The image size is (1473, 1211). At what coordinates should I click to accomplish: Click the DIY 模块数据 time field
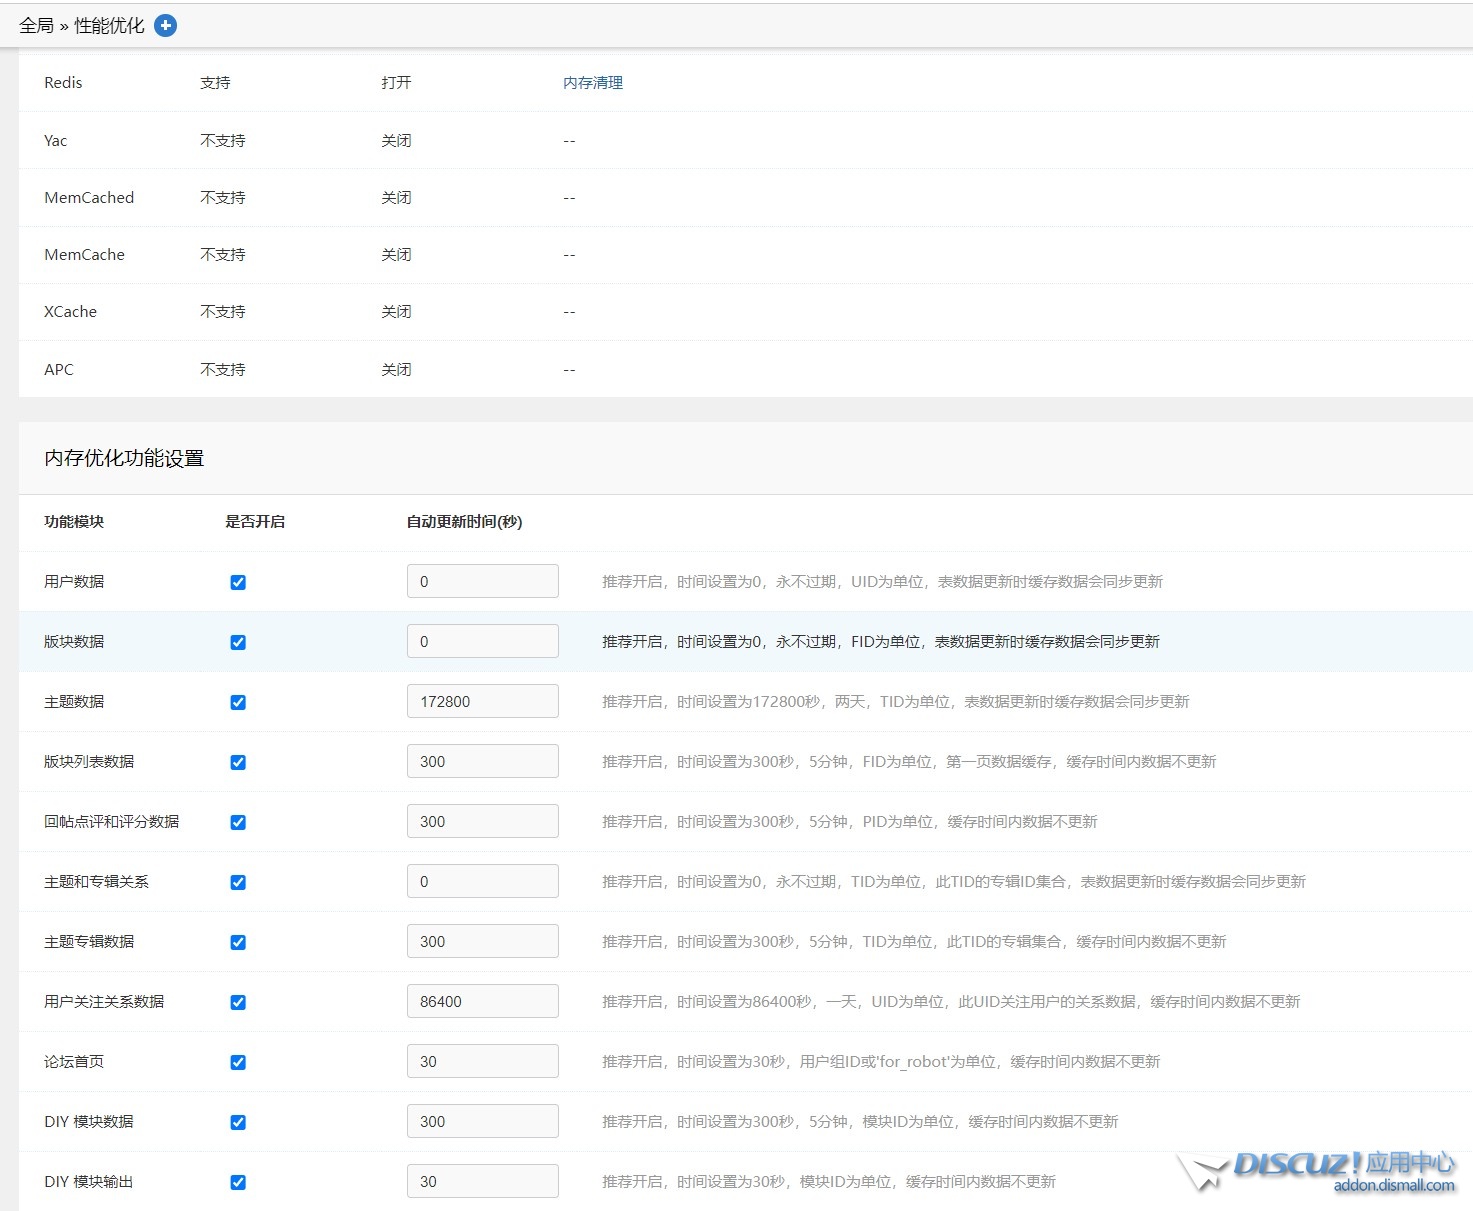[x=483, y=1121]
